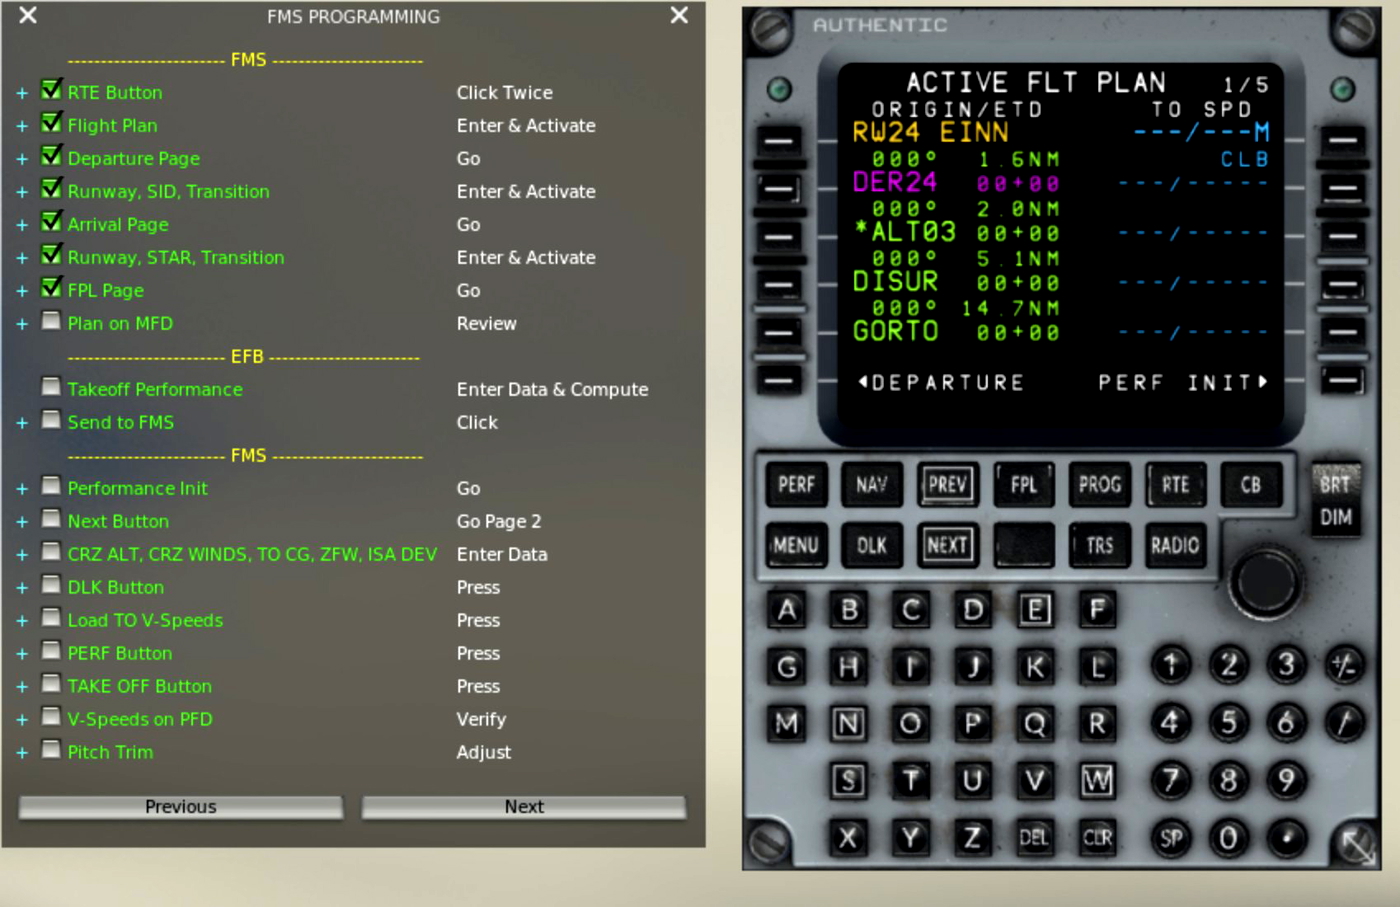The height and width of the screenshot is (907, 1400).
Task: Expand the Runway, SID, Transition item
Action: (x=22, y=192)
